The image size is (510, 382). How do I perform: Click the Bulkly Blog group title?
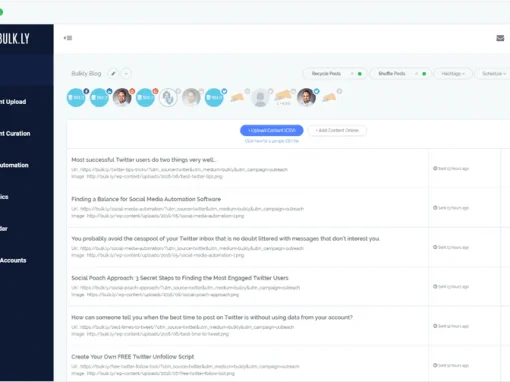(86, 74)
